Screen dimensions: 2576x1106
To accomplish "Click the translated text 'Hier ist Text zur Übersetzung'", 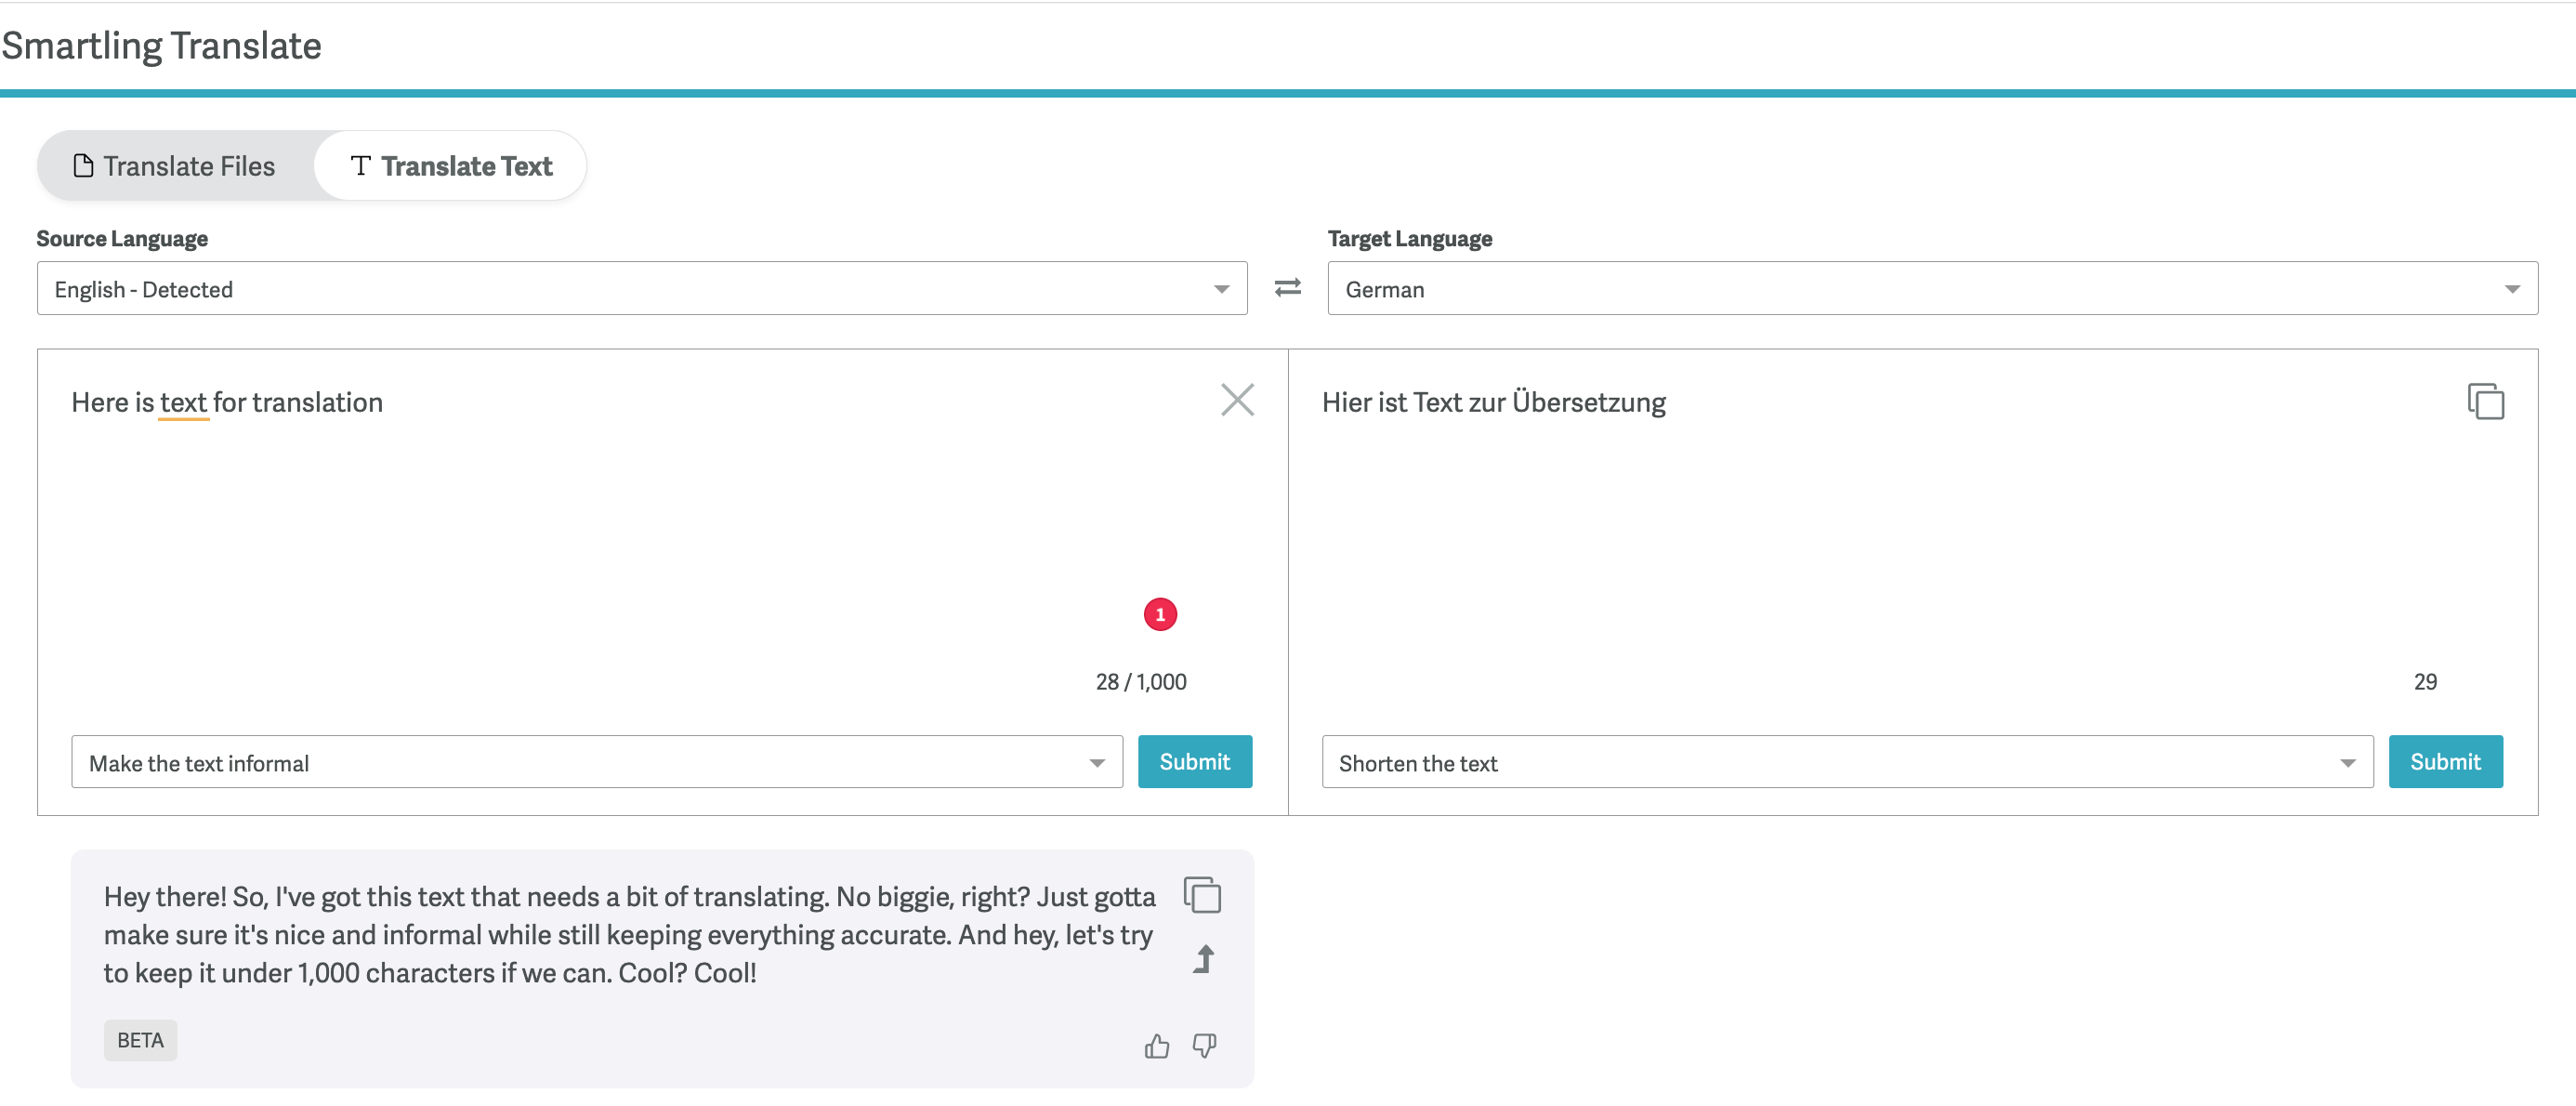I will coord(1493,402).
